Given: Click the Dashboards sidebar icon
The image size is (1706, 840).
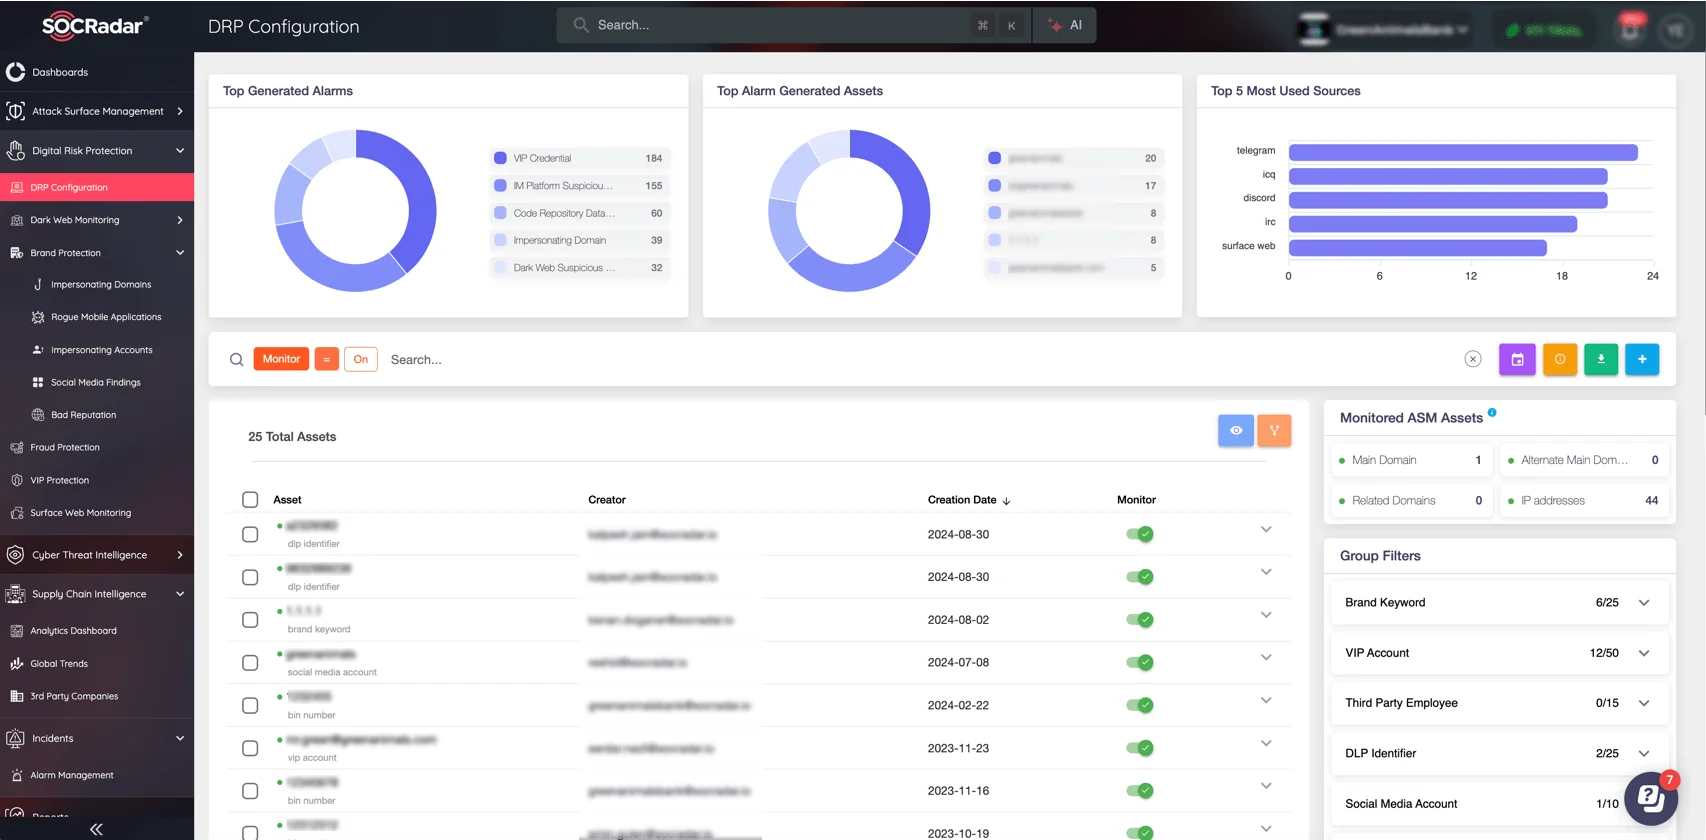Looking at the screenshot, I should click(x=15, y=72).
